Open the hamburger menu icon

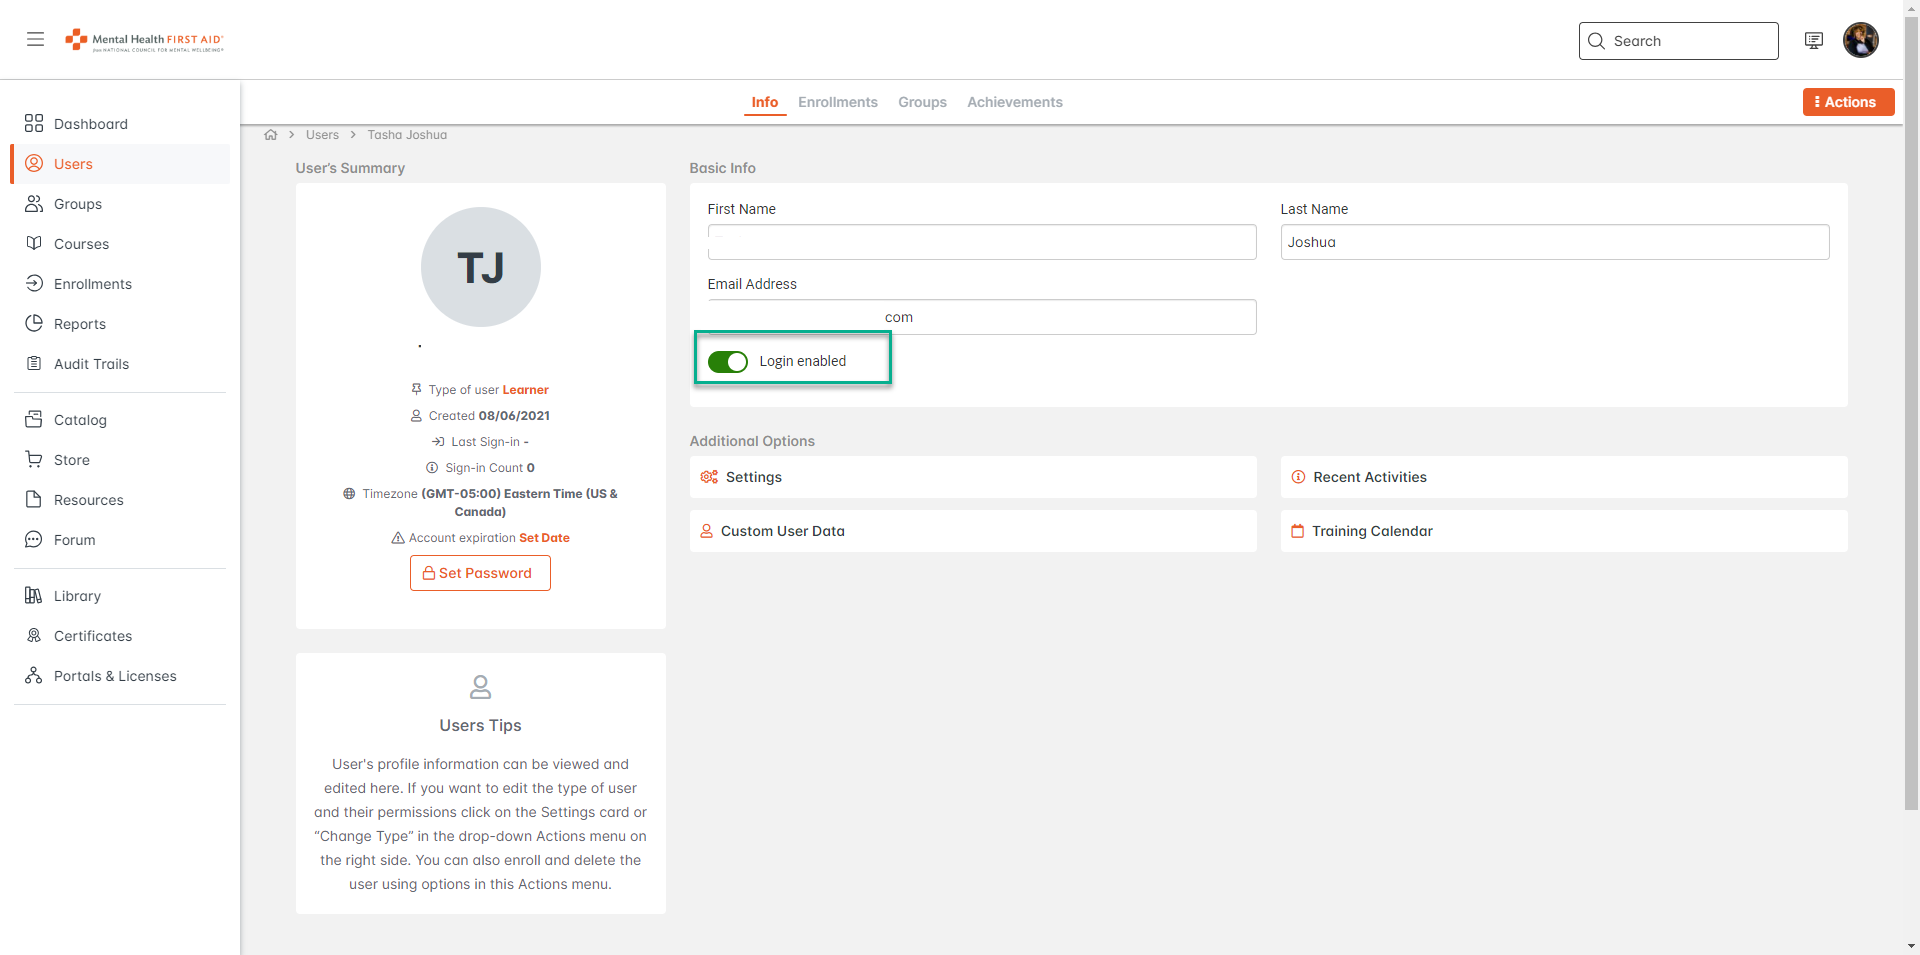[x=35, y=39]
